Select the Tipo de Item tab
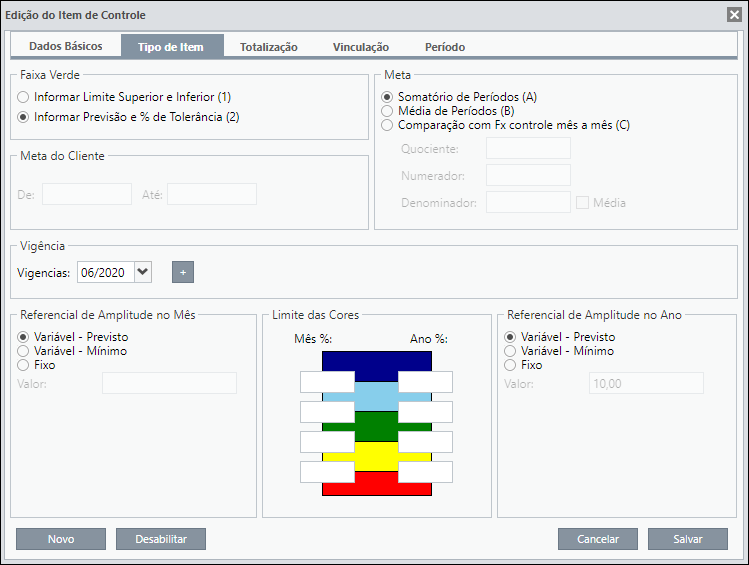 pyautogui.click(x=171, y=47)
